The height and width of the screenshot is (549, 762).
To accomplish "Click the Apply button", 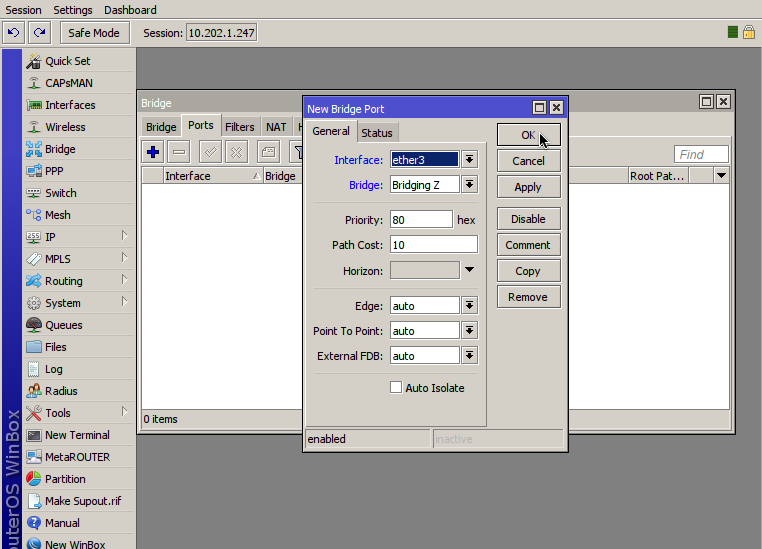I will (529, 187).
